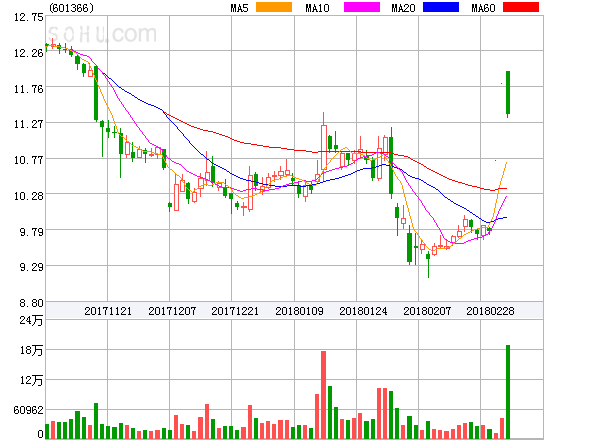
Task: Click the MA5 legend label
Action: click(239, 8)
